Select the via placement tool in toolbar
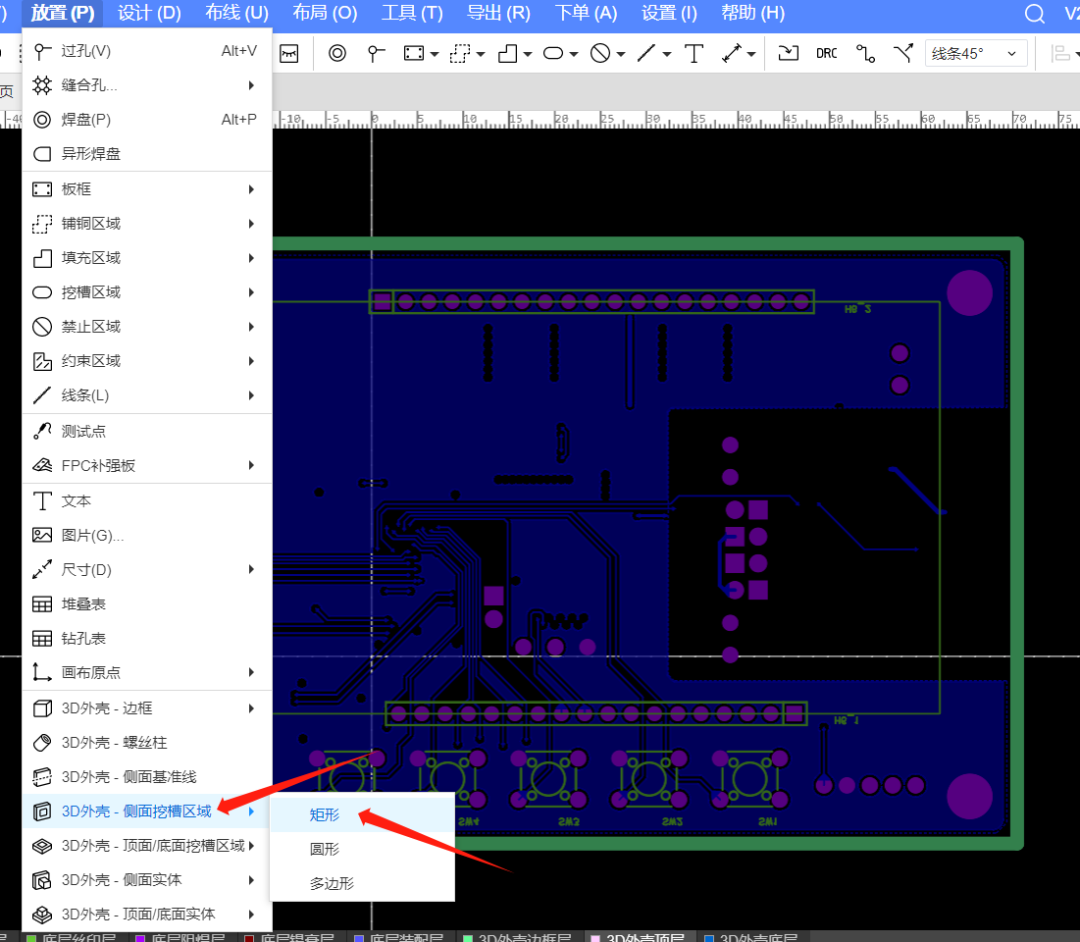The width and height of the screenshot is (1080, 942). (375, 53)
